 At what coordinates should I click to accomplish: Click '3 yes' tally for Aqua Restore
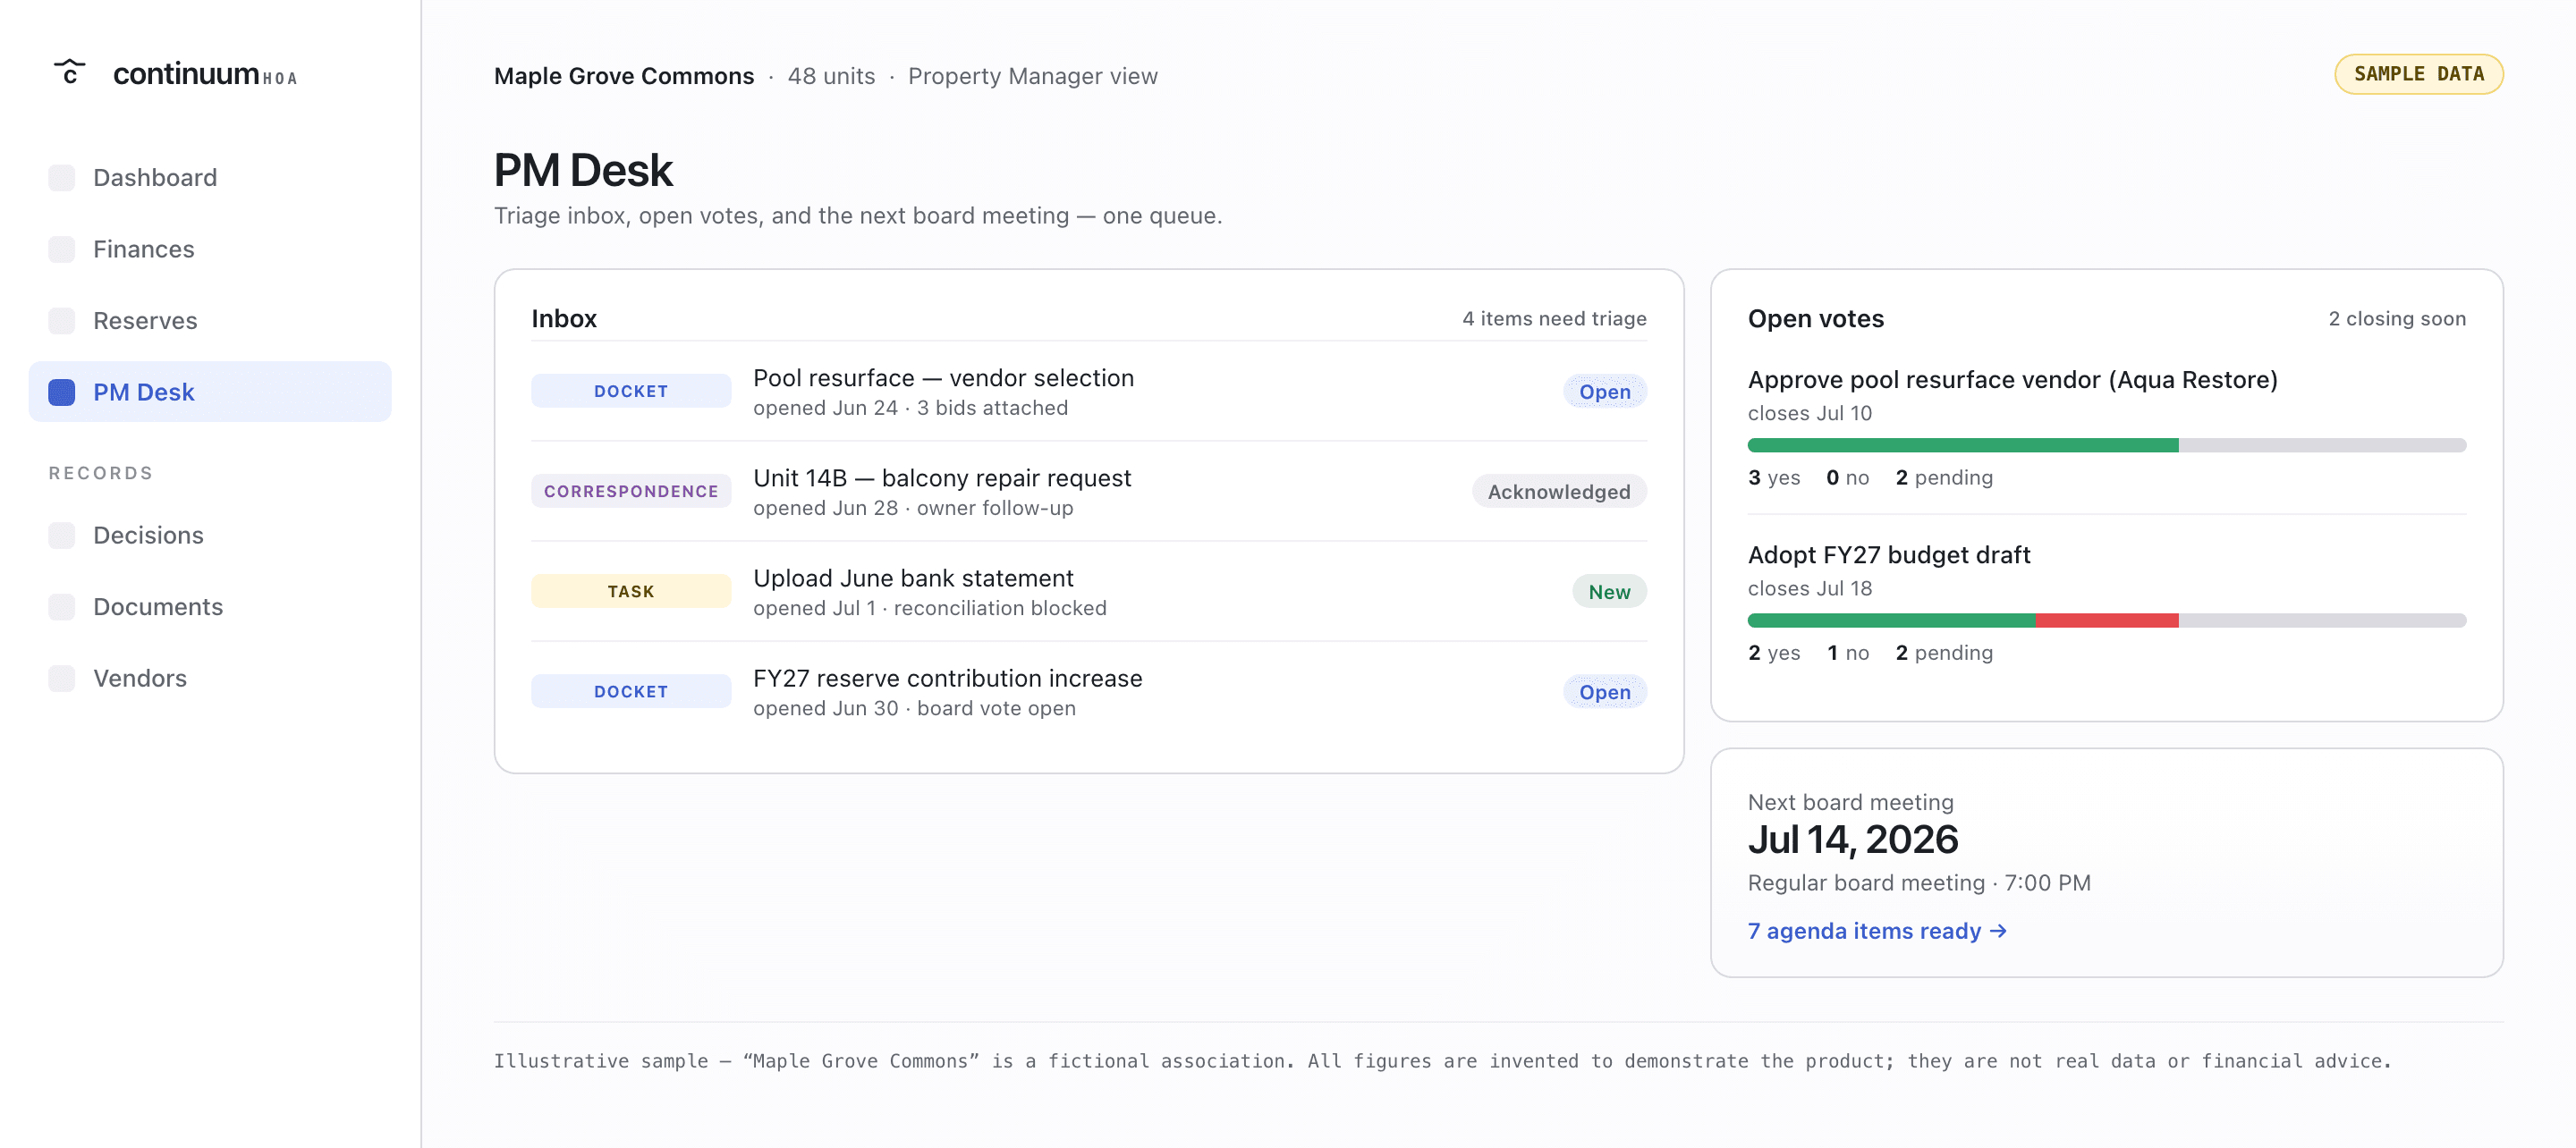tap(1773, 478)
